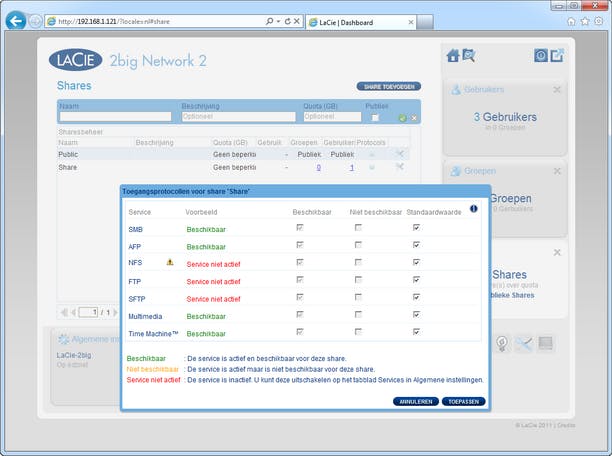Toggle SMB Standaardwaarde checkbox
The height and width of the screenshot is (456, 612).
tap(416, 227)
